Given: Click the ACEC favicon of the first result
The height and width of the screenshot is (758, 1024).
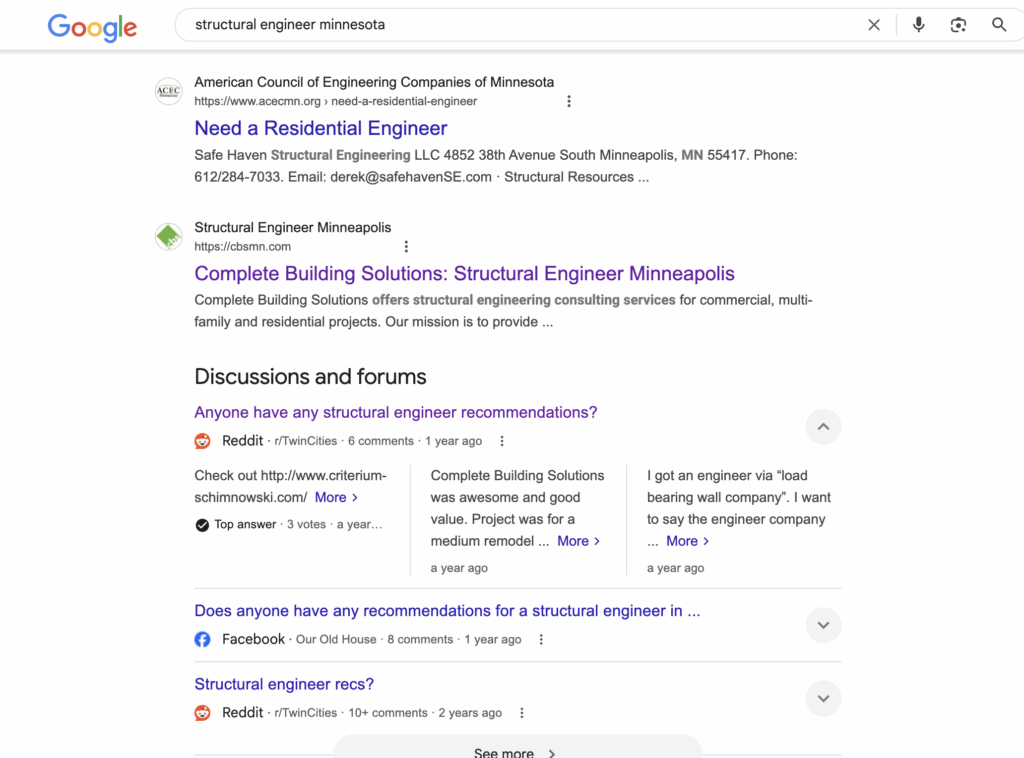Looking at the screenshot, I should click(168, 91).
